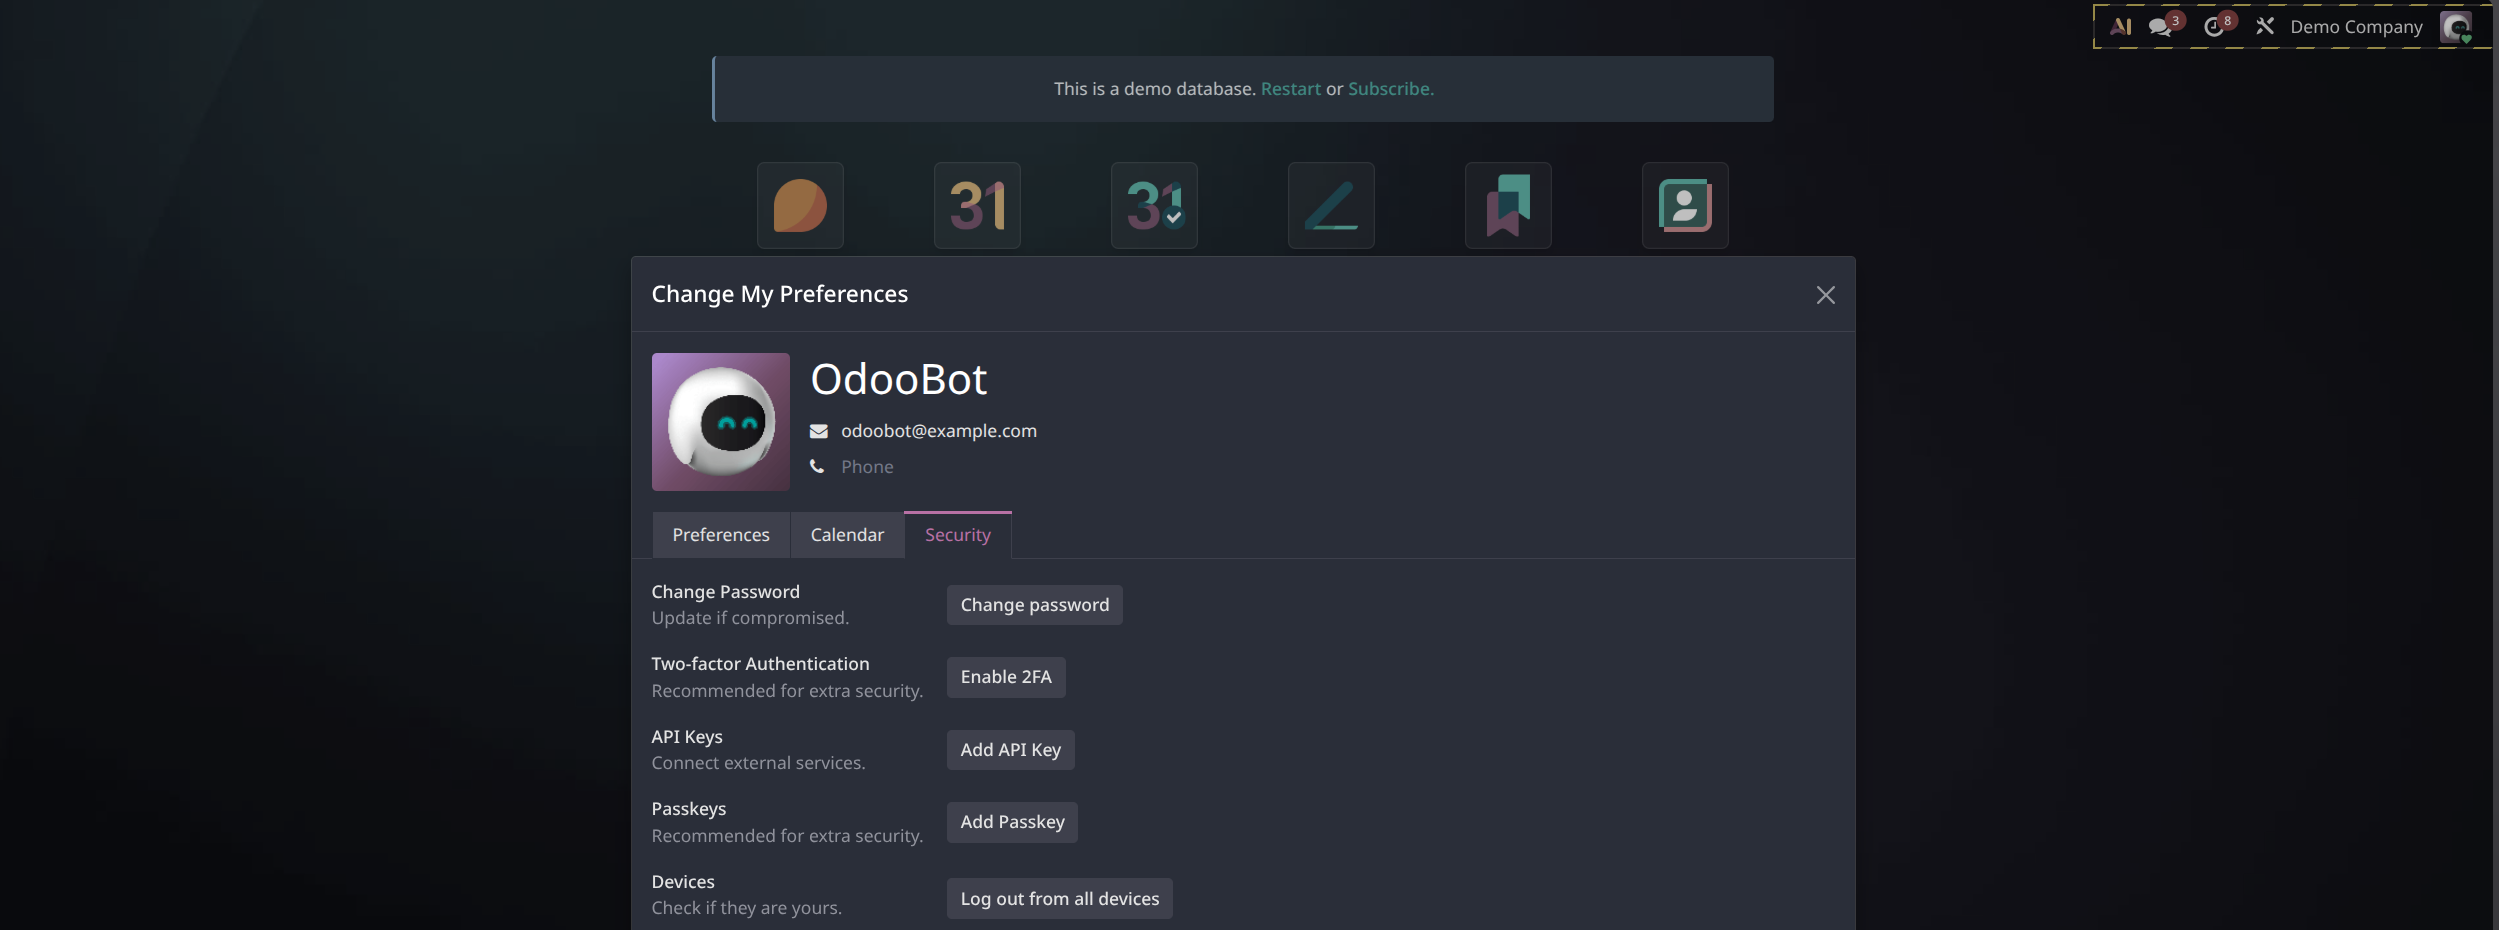The image size is (2499, 930).
Task: Click the 'Two-factor Authentication' label
Action: (761, 664)
